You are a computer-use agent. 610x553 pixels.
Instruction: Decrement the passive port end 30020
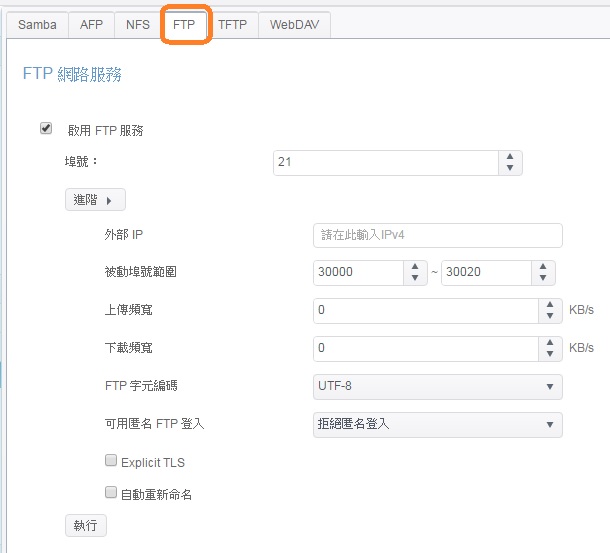pyautogui.click(x=543, y=278)
